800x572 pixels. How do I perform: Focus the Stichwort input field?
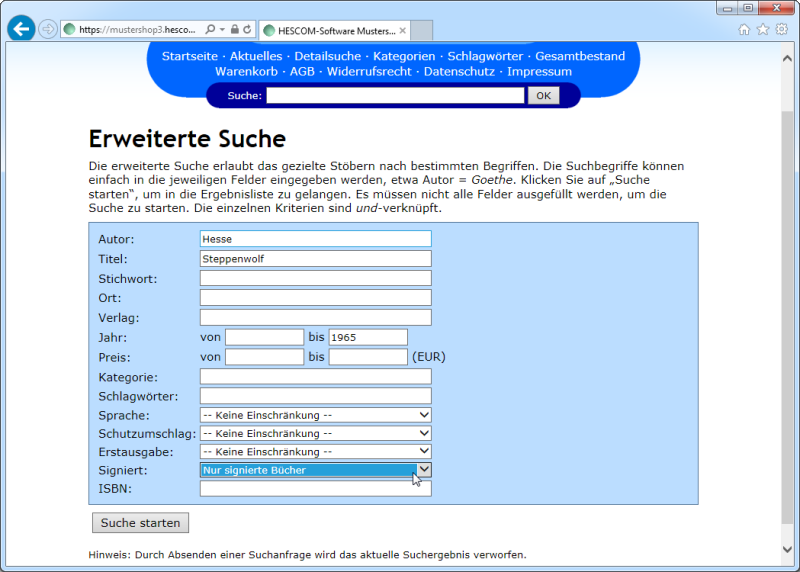(315, 278)
